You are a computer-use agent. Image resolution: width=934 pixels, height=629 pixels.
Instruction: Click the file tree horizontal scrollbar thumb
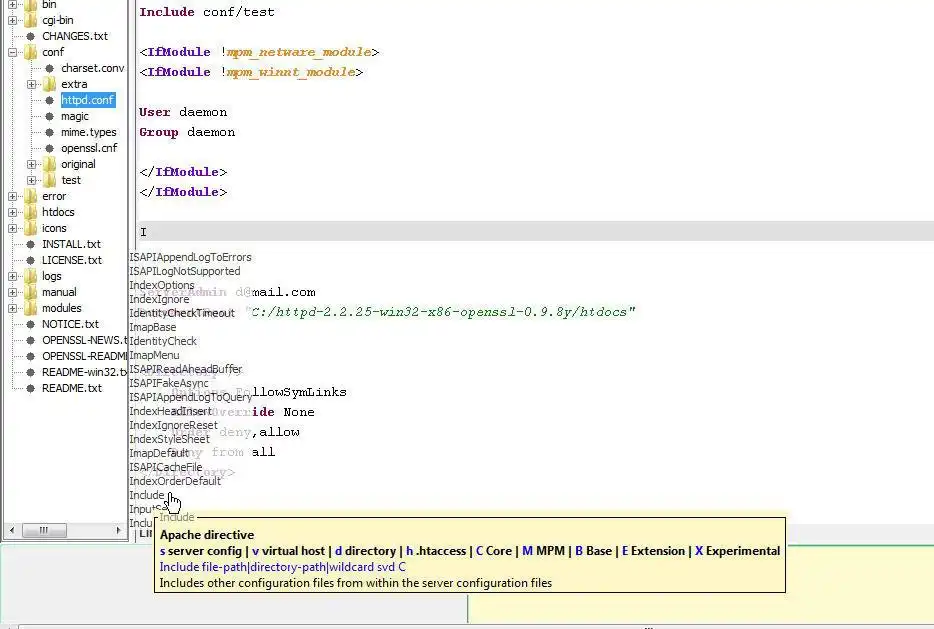[x=45, y=530]
